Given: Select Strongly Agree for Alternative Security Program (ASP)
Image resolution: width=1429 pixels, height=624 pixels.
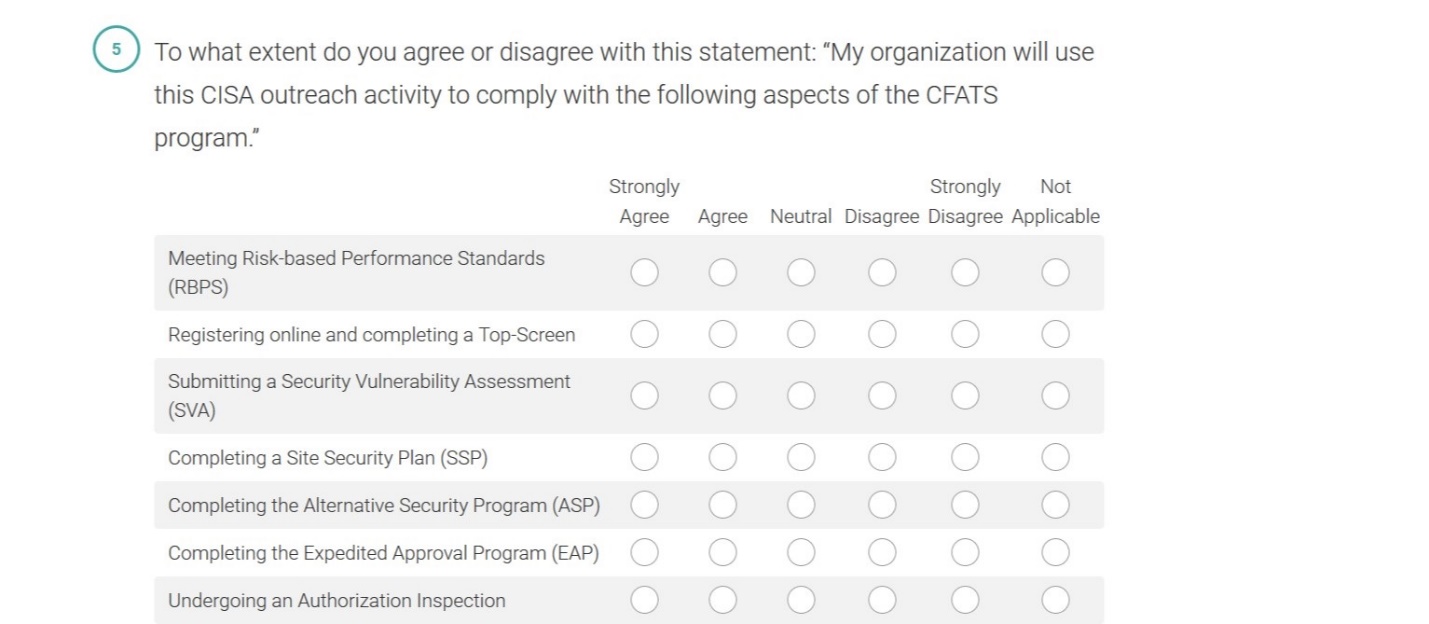Looking at the screenshot, I should (x=644, y=505).
